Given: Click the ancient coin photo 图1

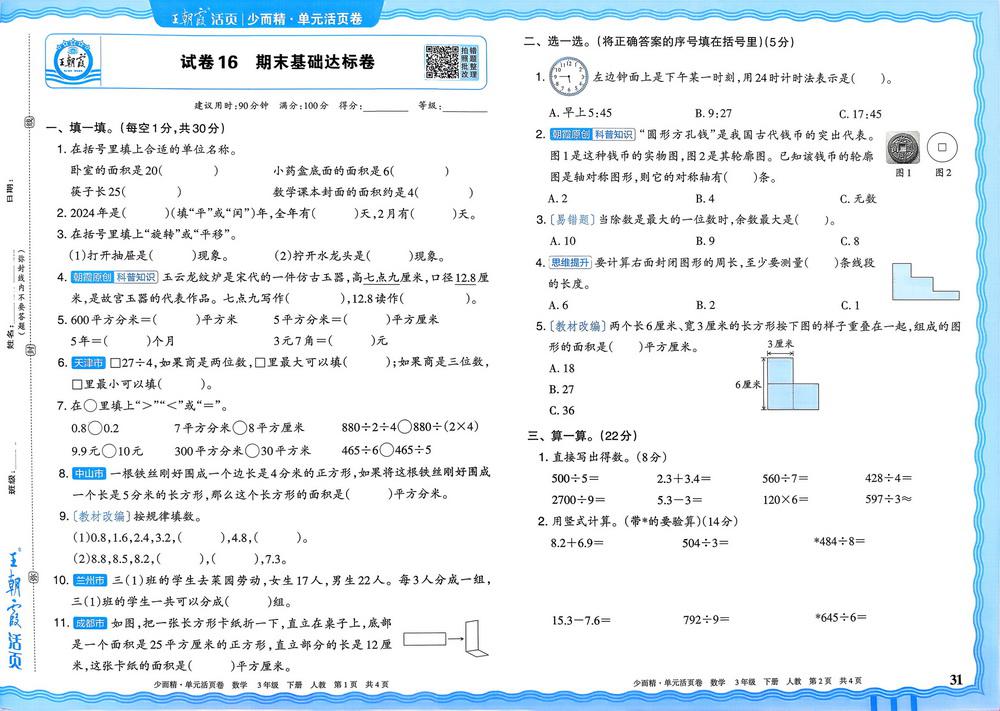Looking at the screenshot, I should (x=902, y=148).
